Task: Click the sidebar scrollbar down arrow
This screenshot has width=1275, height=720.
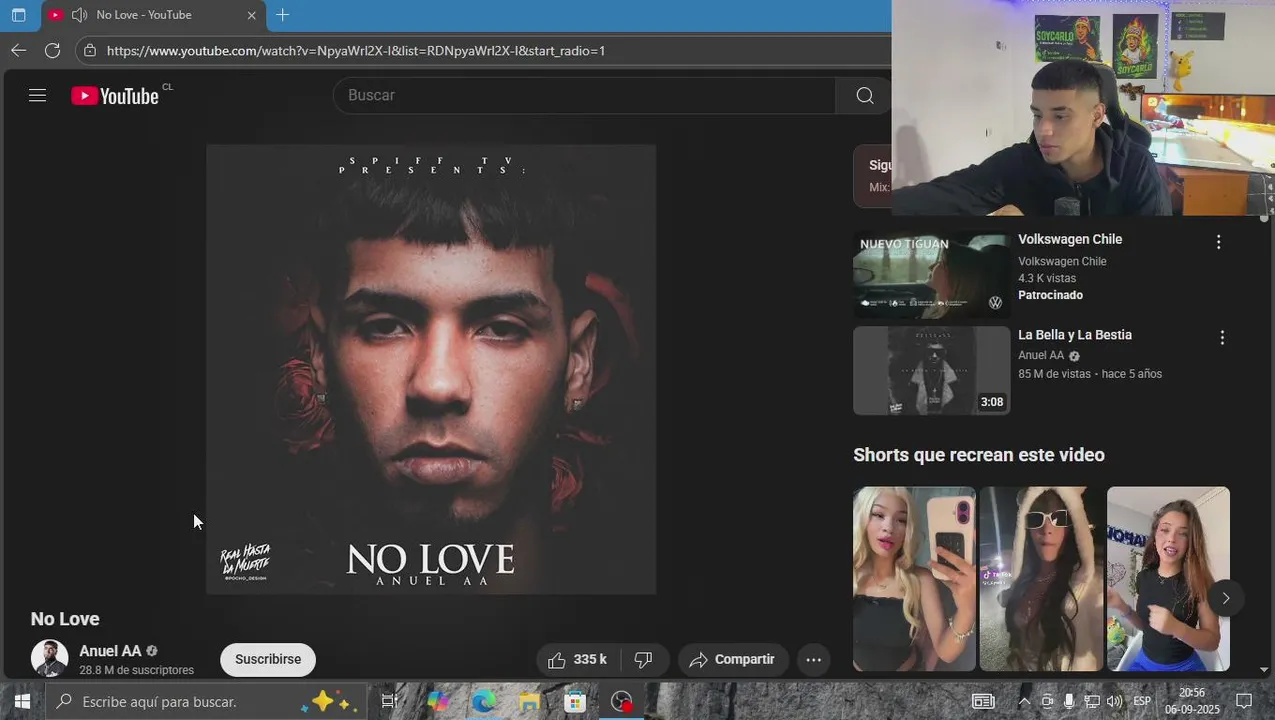Action: click(x=1264, y=670)
